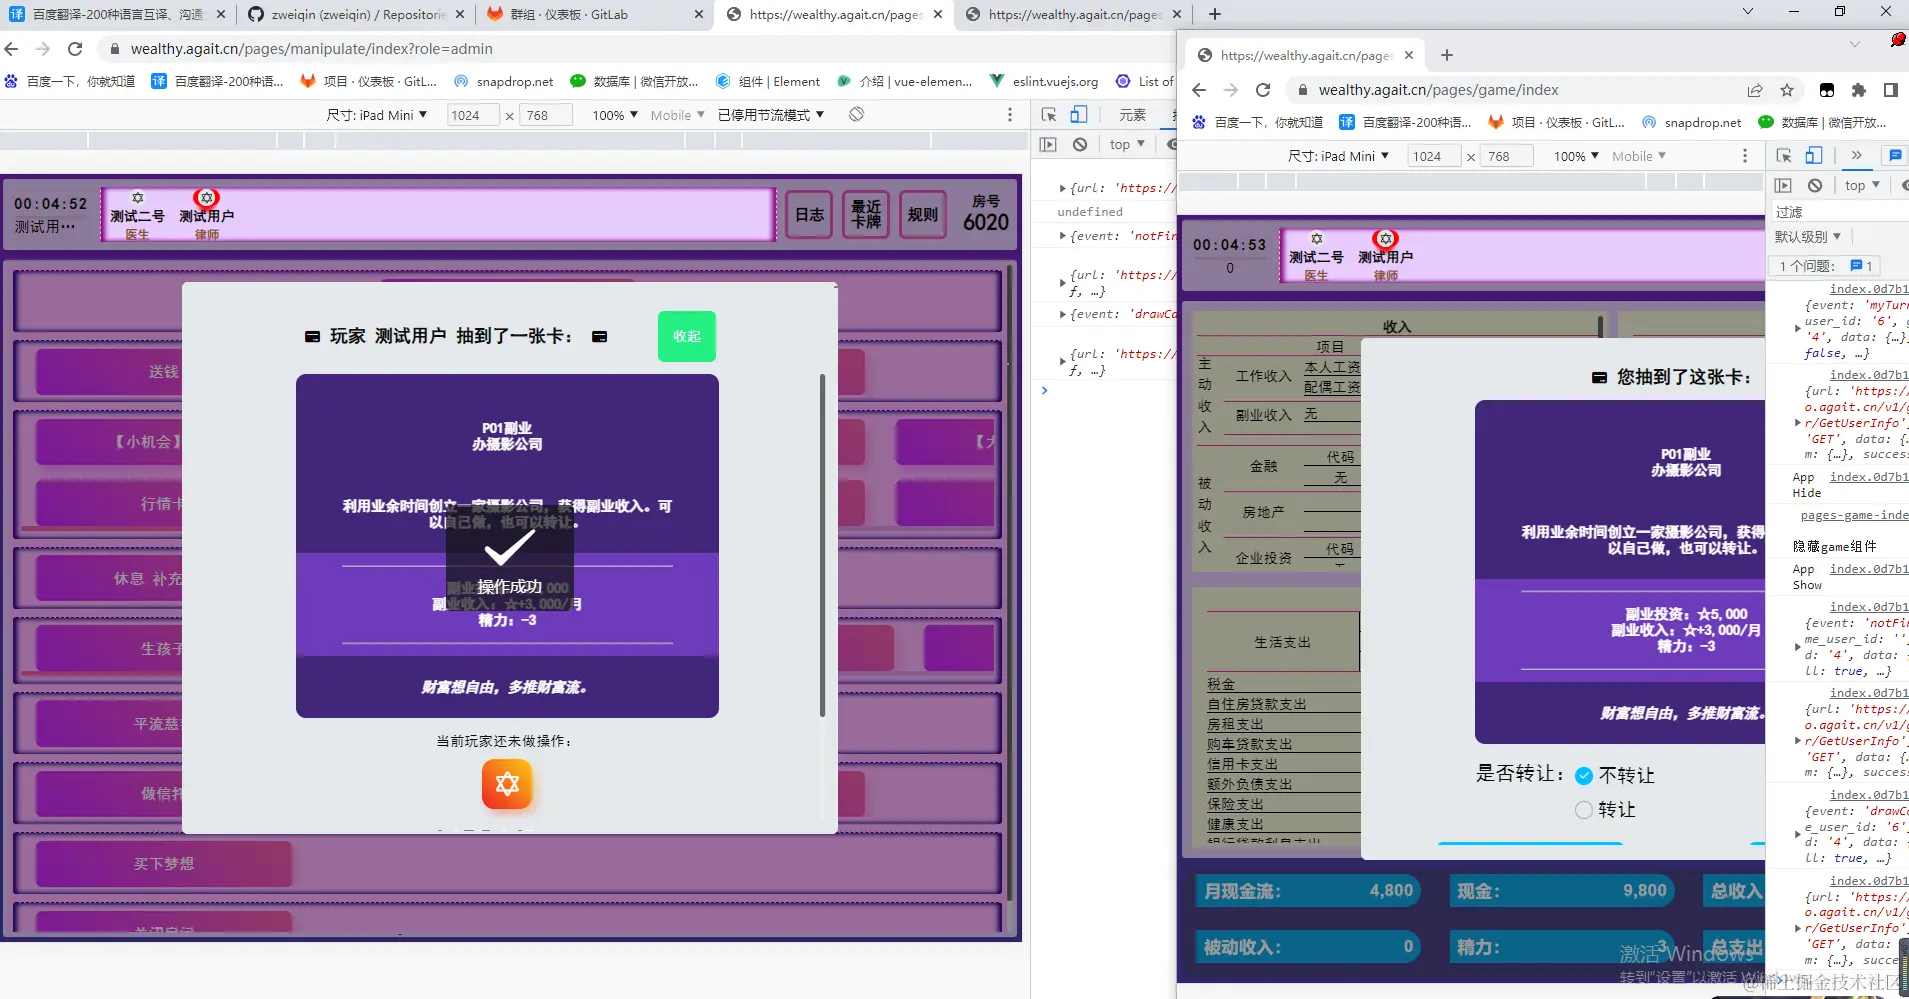Bookmark the game page with the star icon
This screenshot has width=1909, height=999.
(x=1787, y=90)
